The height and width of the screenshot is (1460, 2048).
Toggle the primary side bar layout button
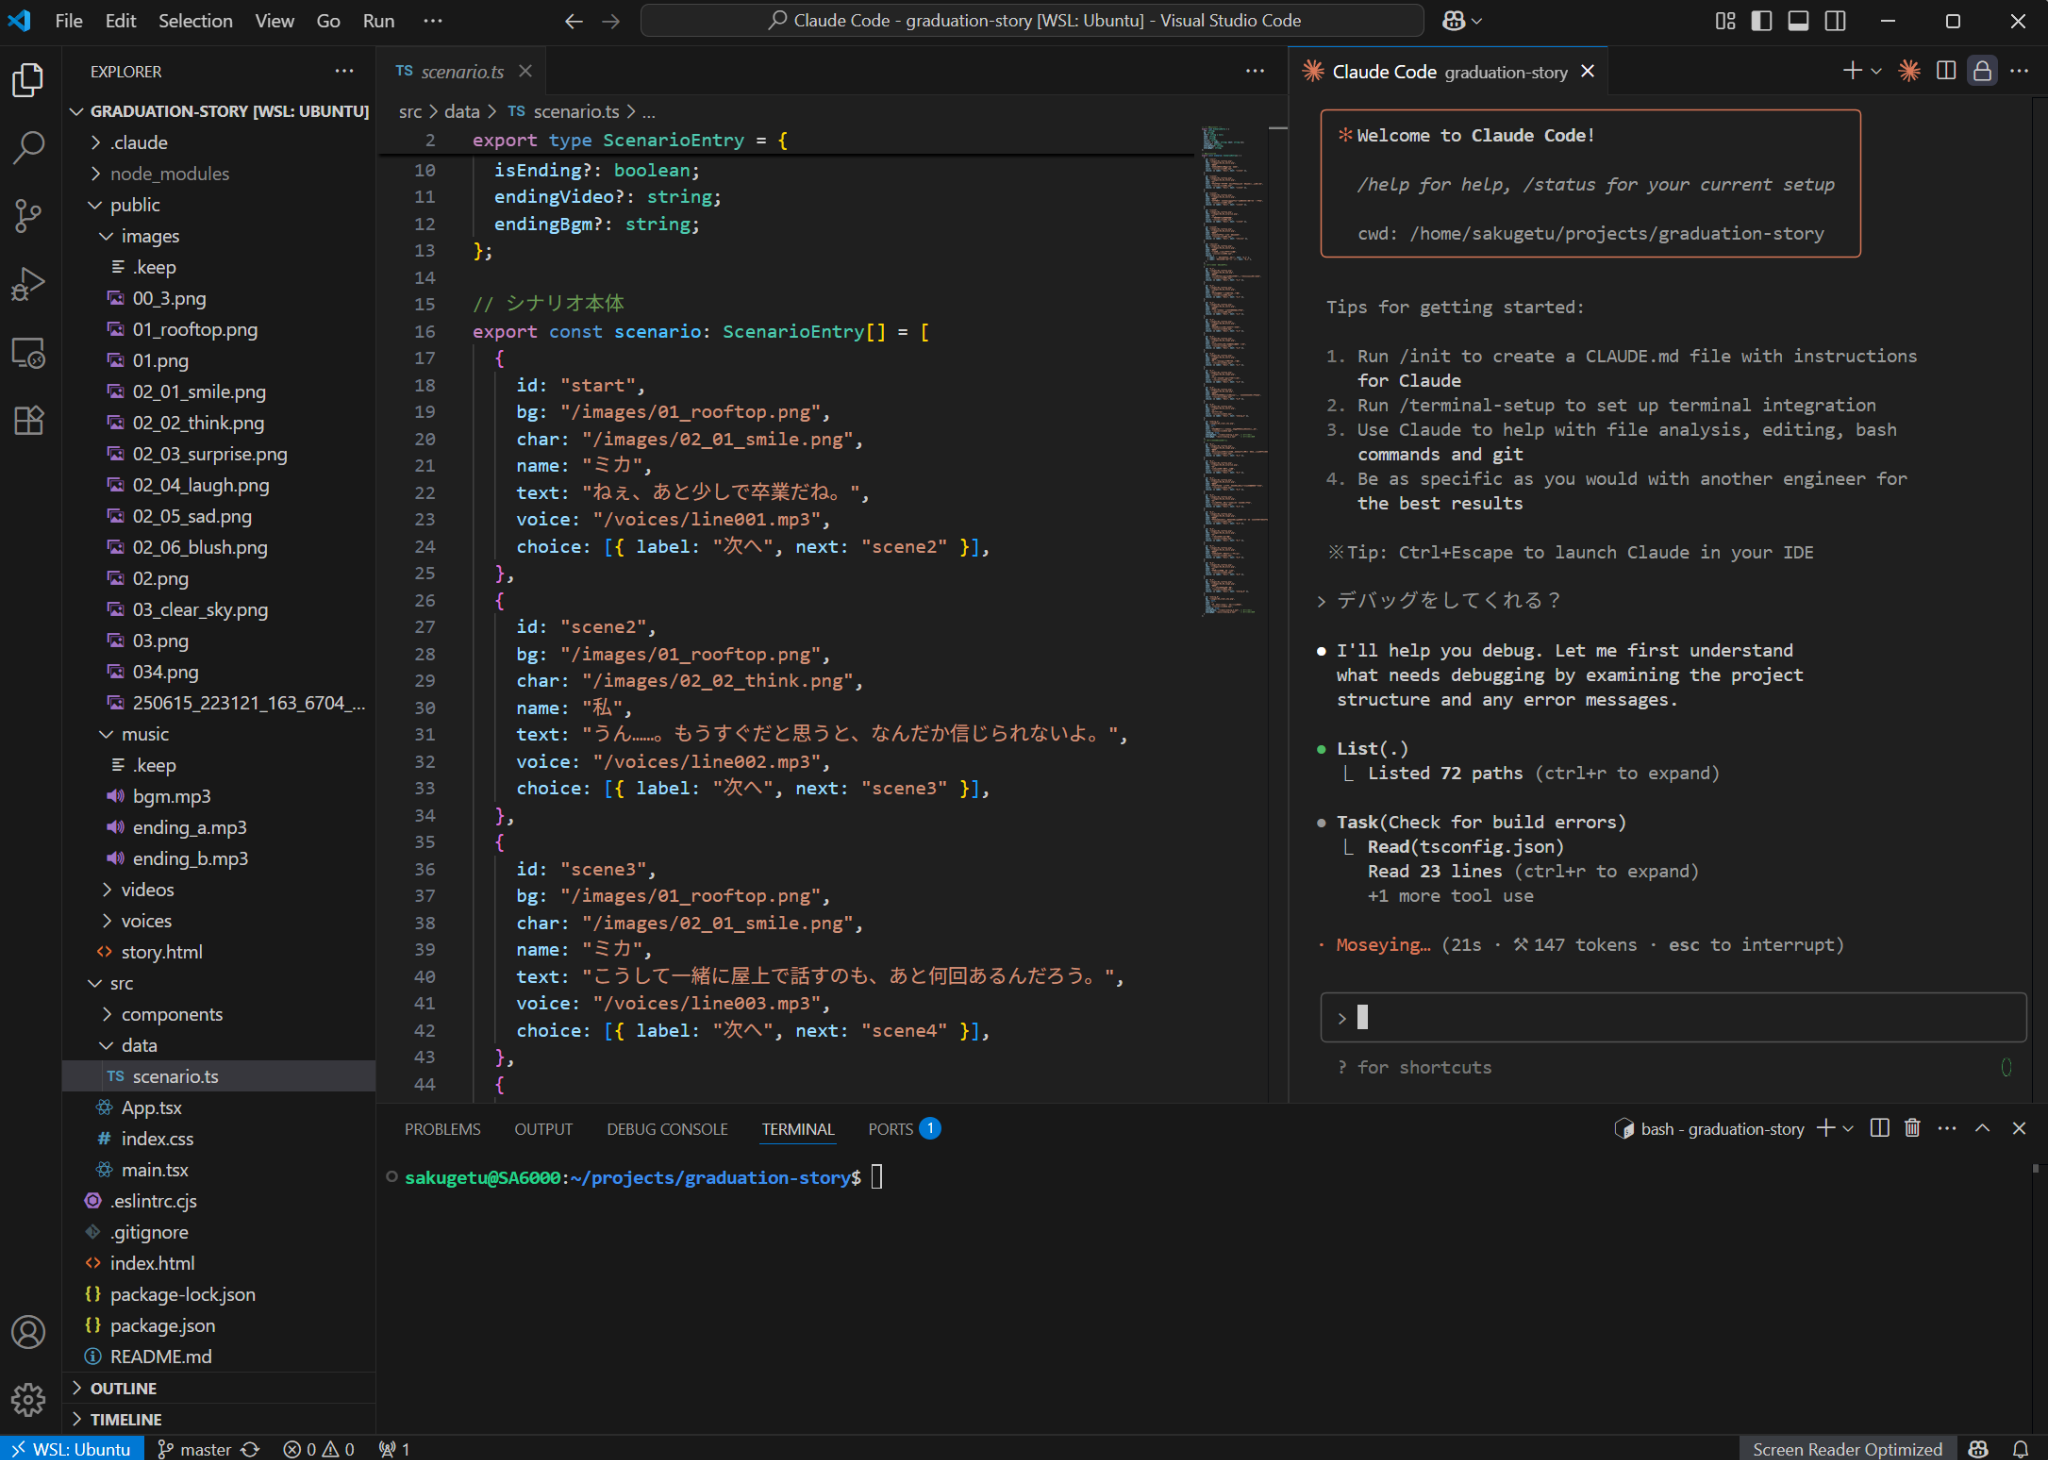[x=1762, y=20]
